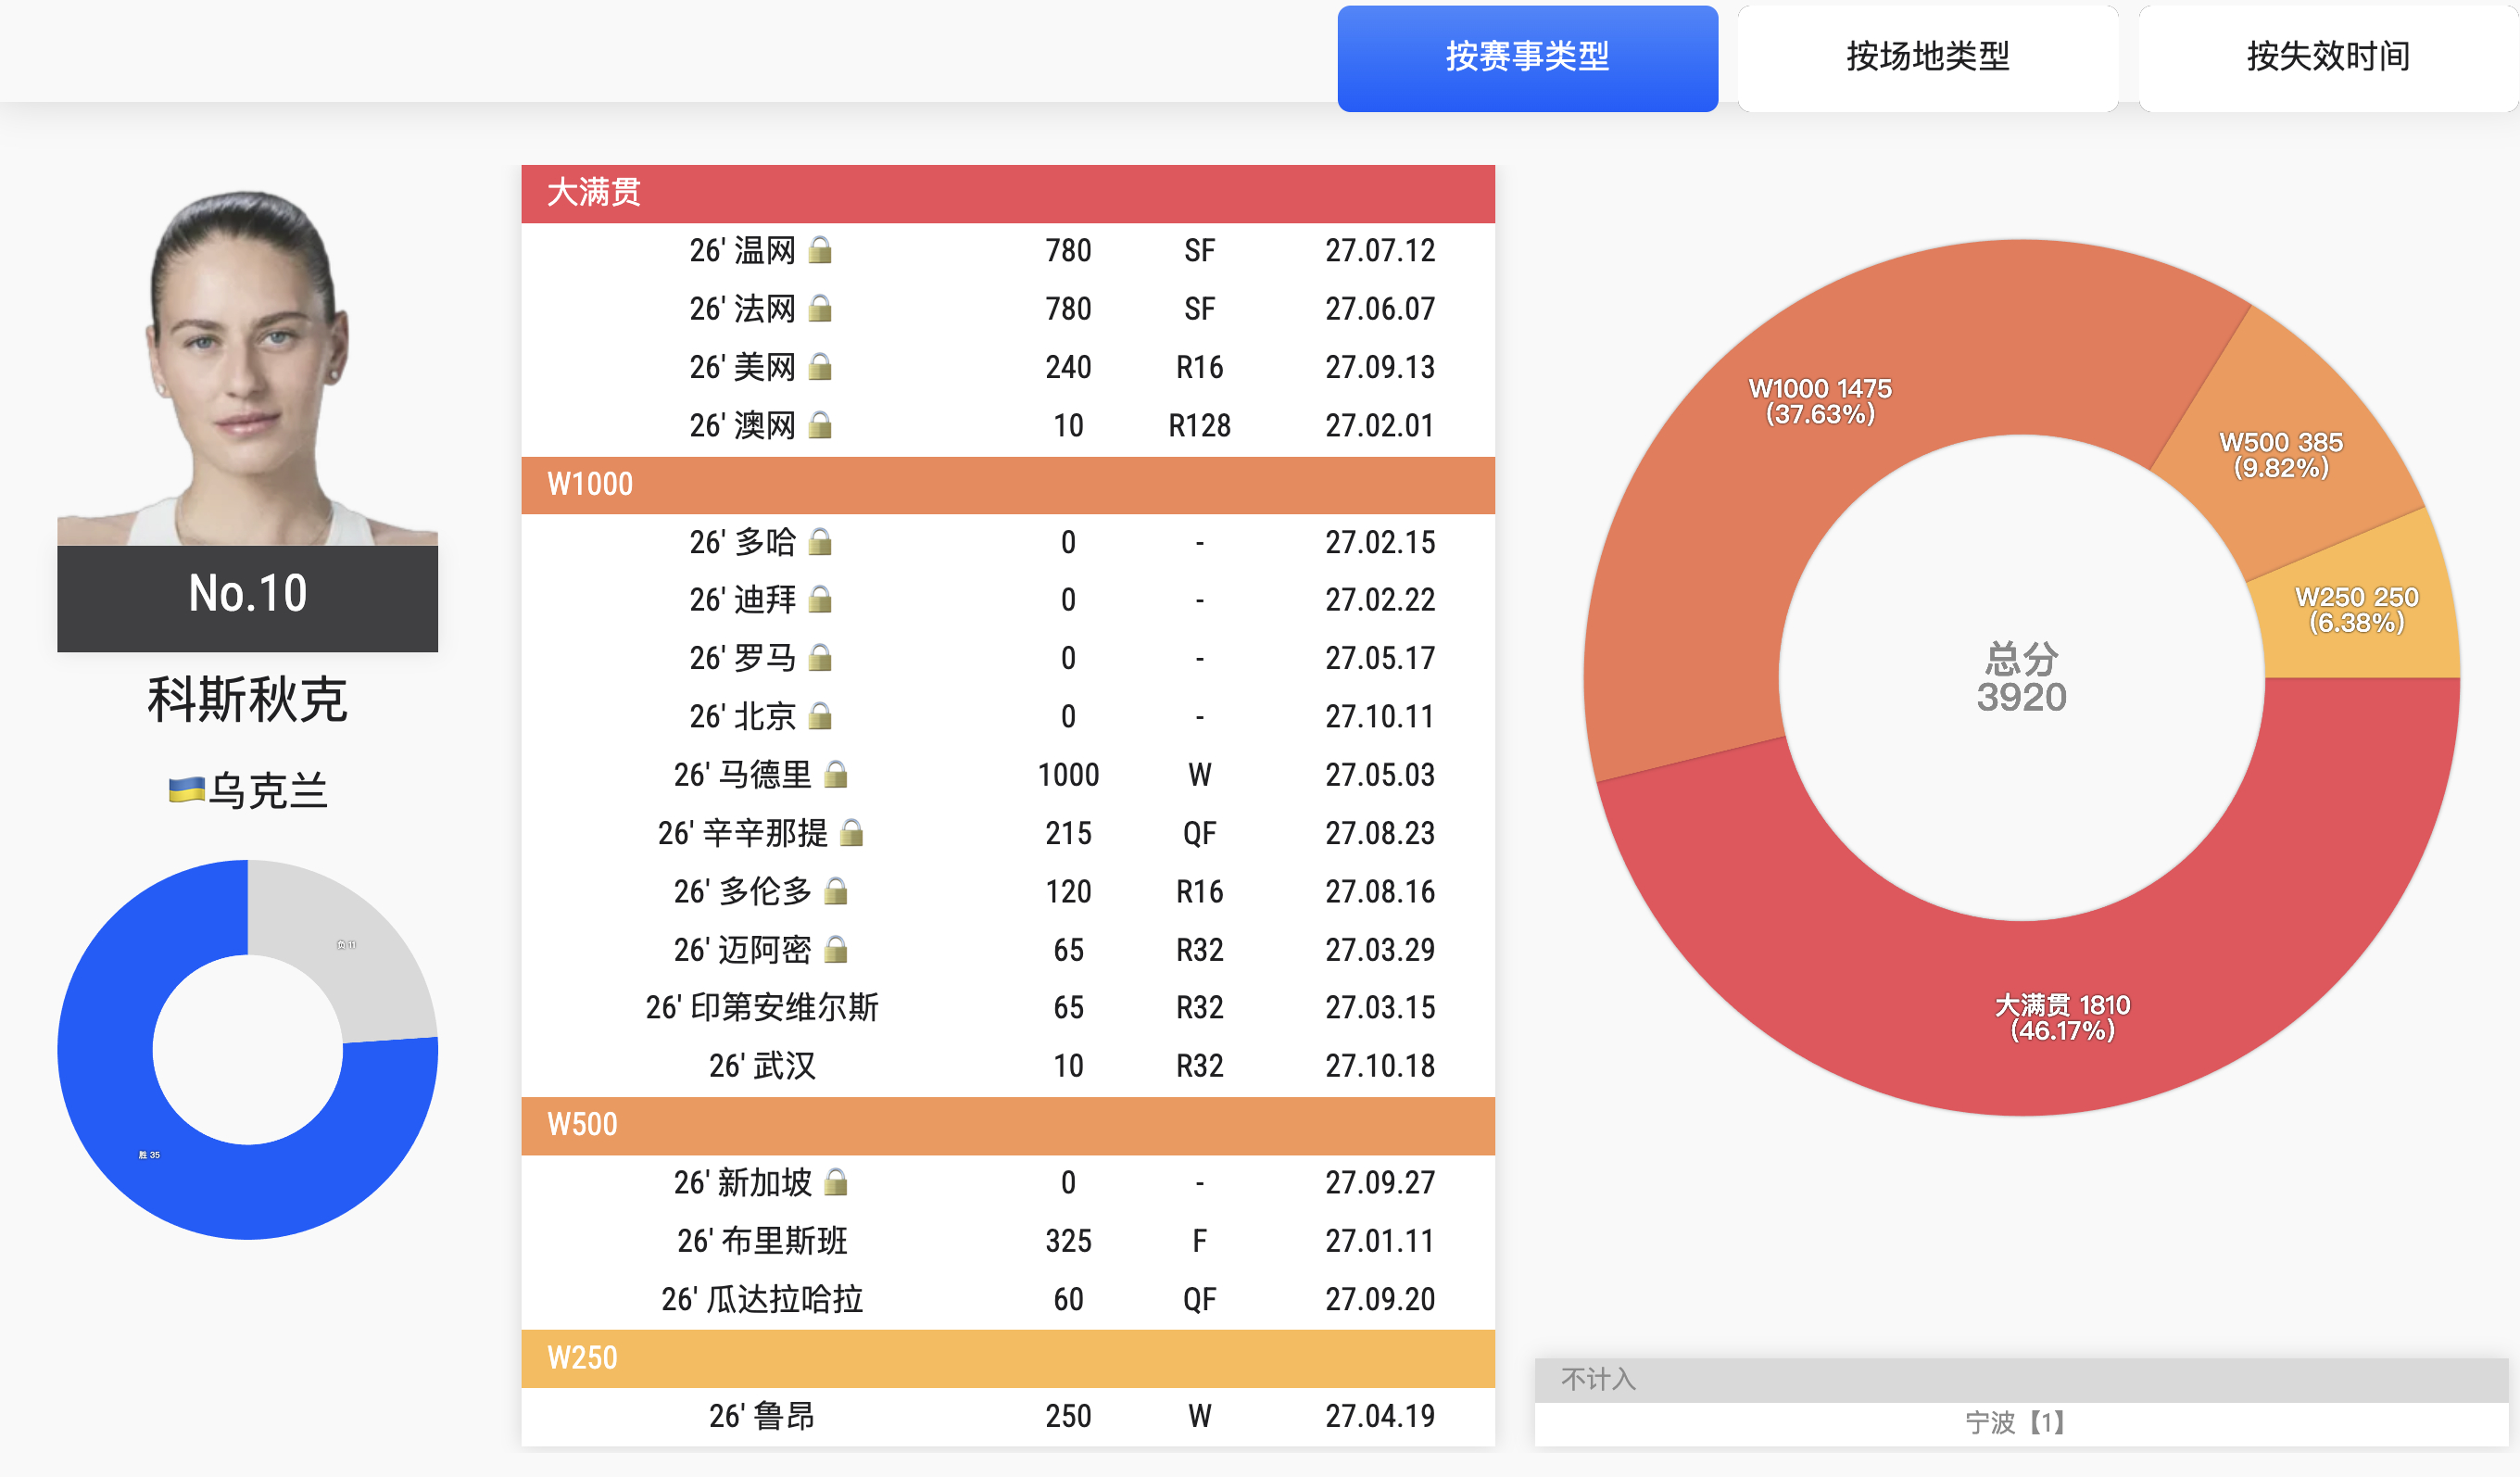2520x1477 pixels.
Task: Click the lock icon beside 26' 多伦多
Action: (x=836, y=890)
